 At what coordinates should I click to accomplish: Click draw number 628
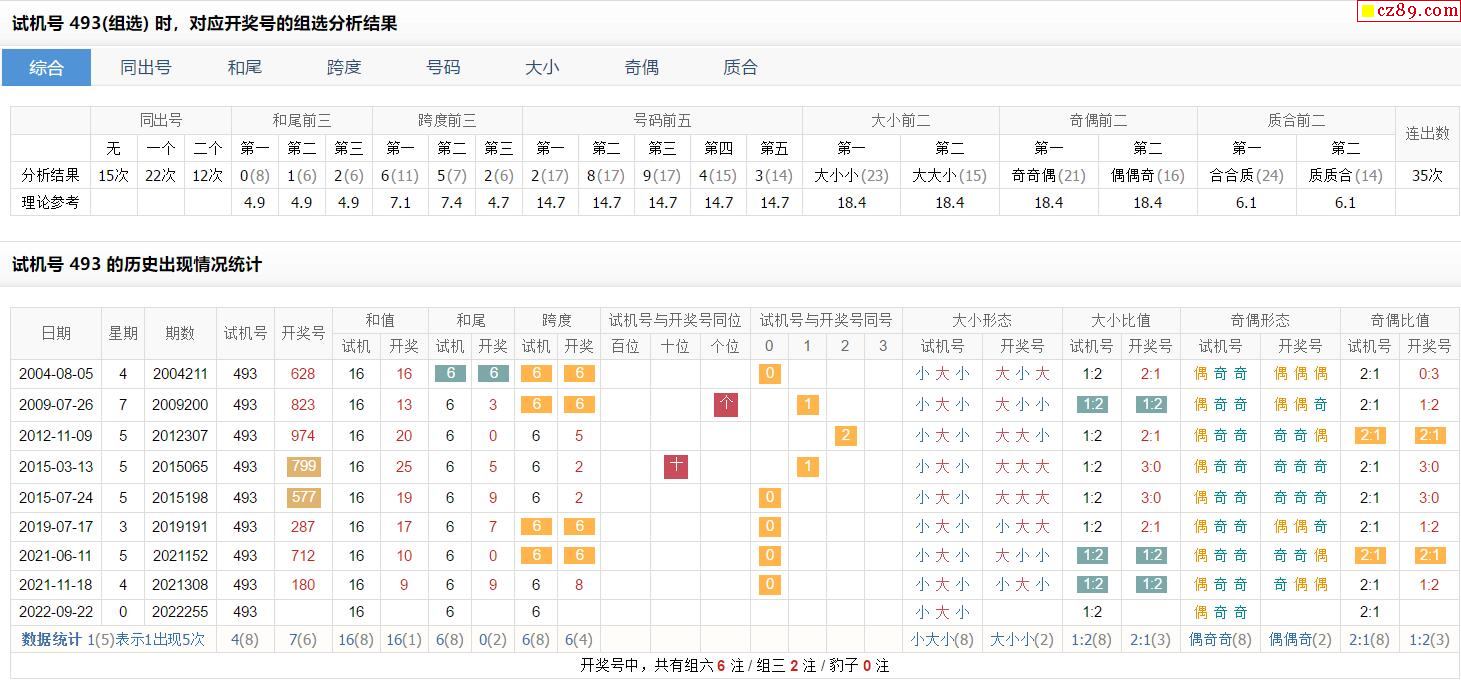point(302,374)
